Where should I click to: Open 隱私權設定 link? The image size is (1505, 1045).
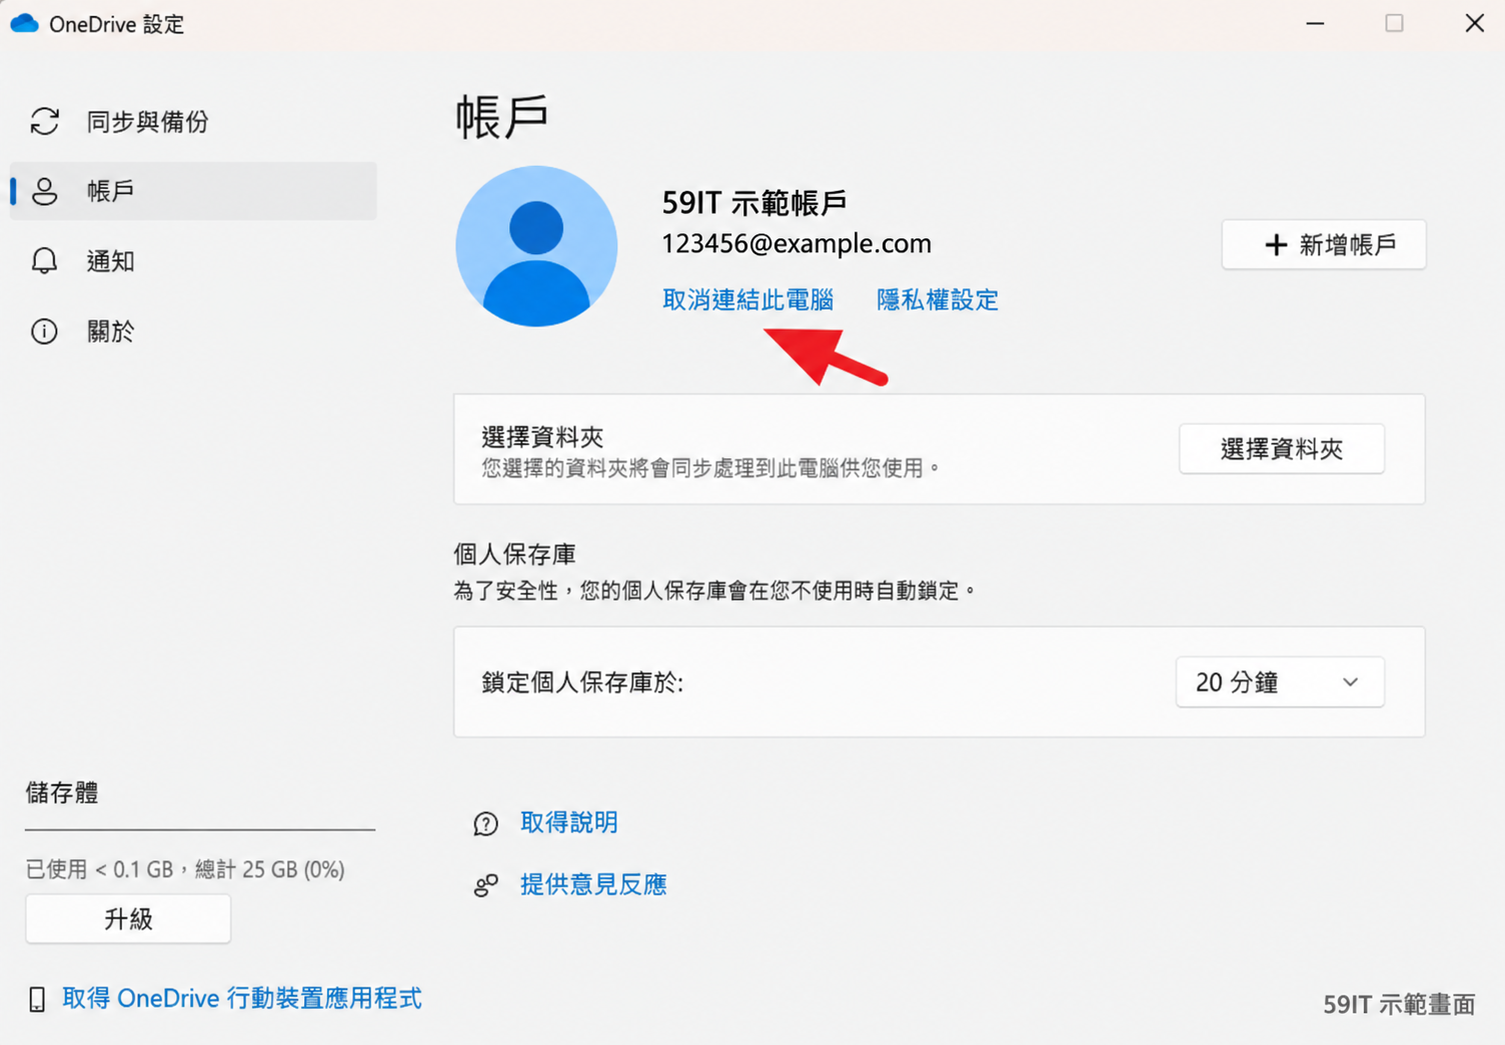pyautogui.click(x=937, y=300)
